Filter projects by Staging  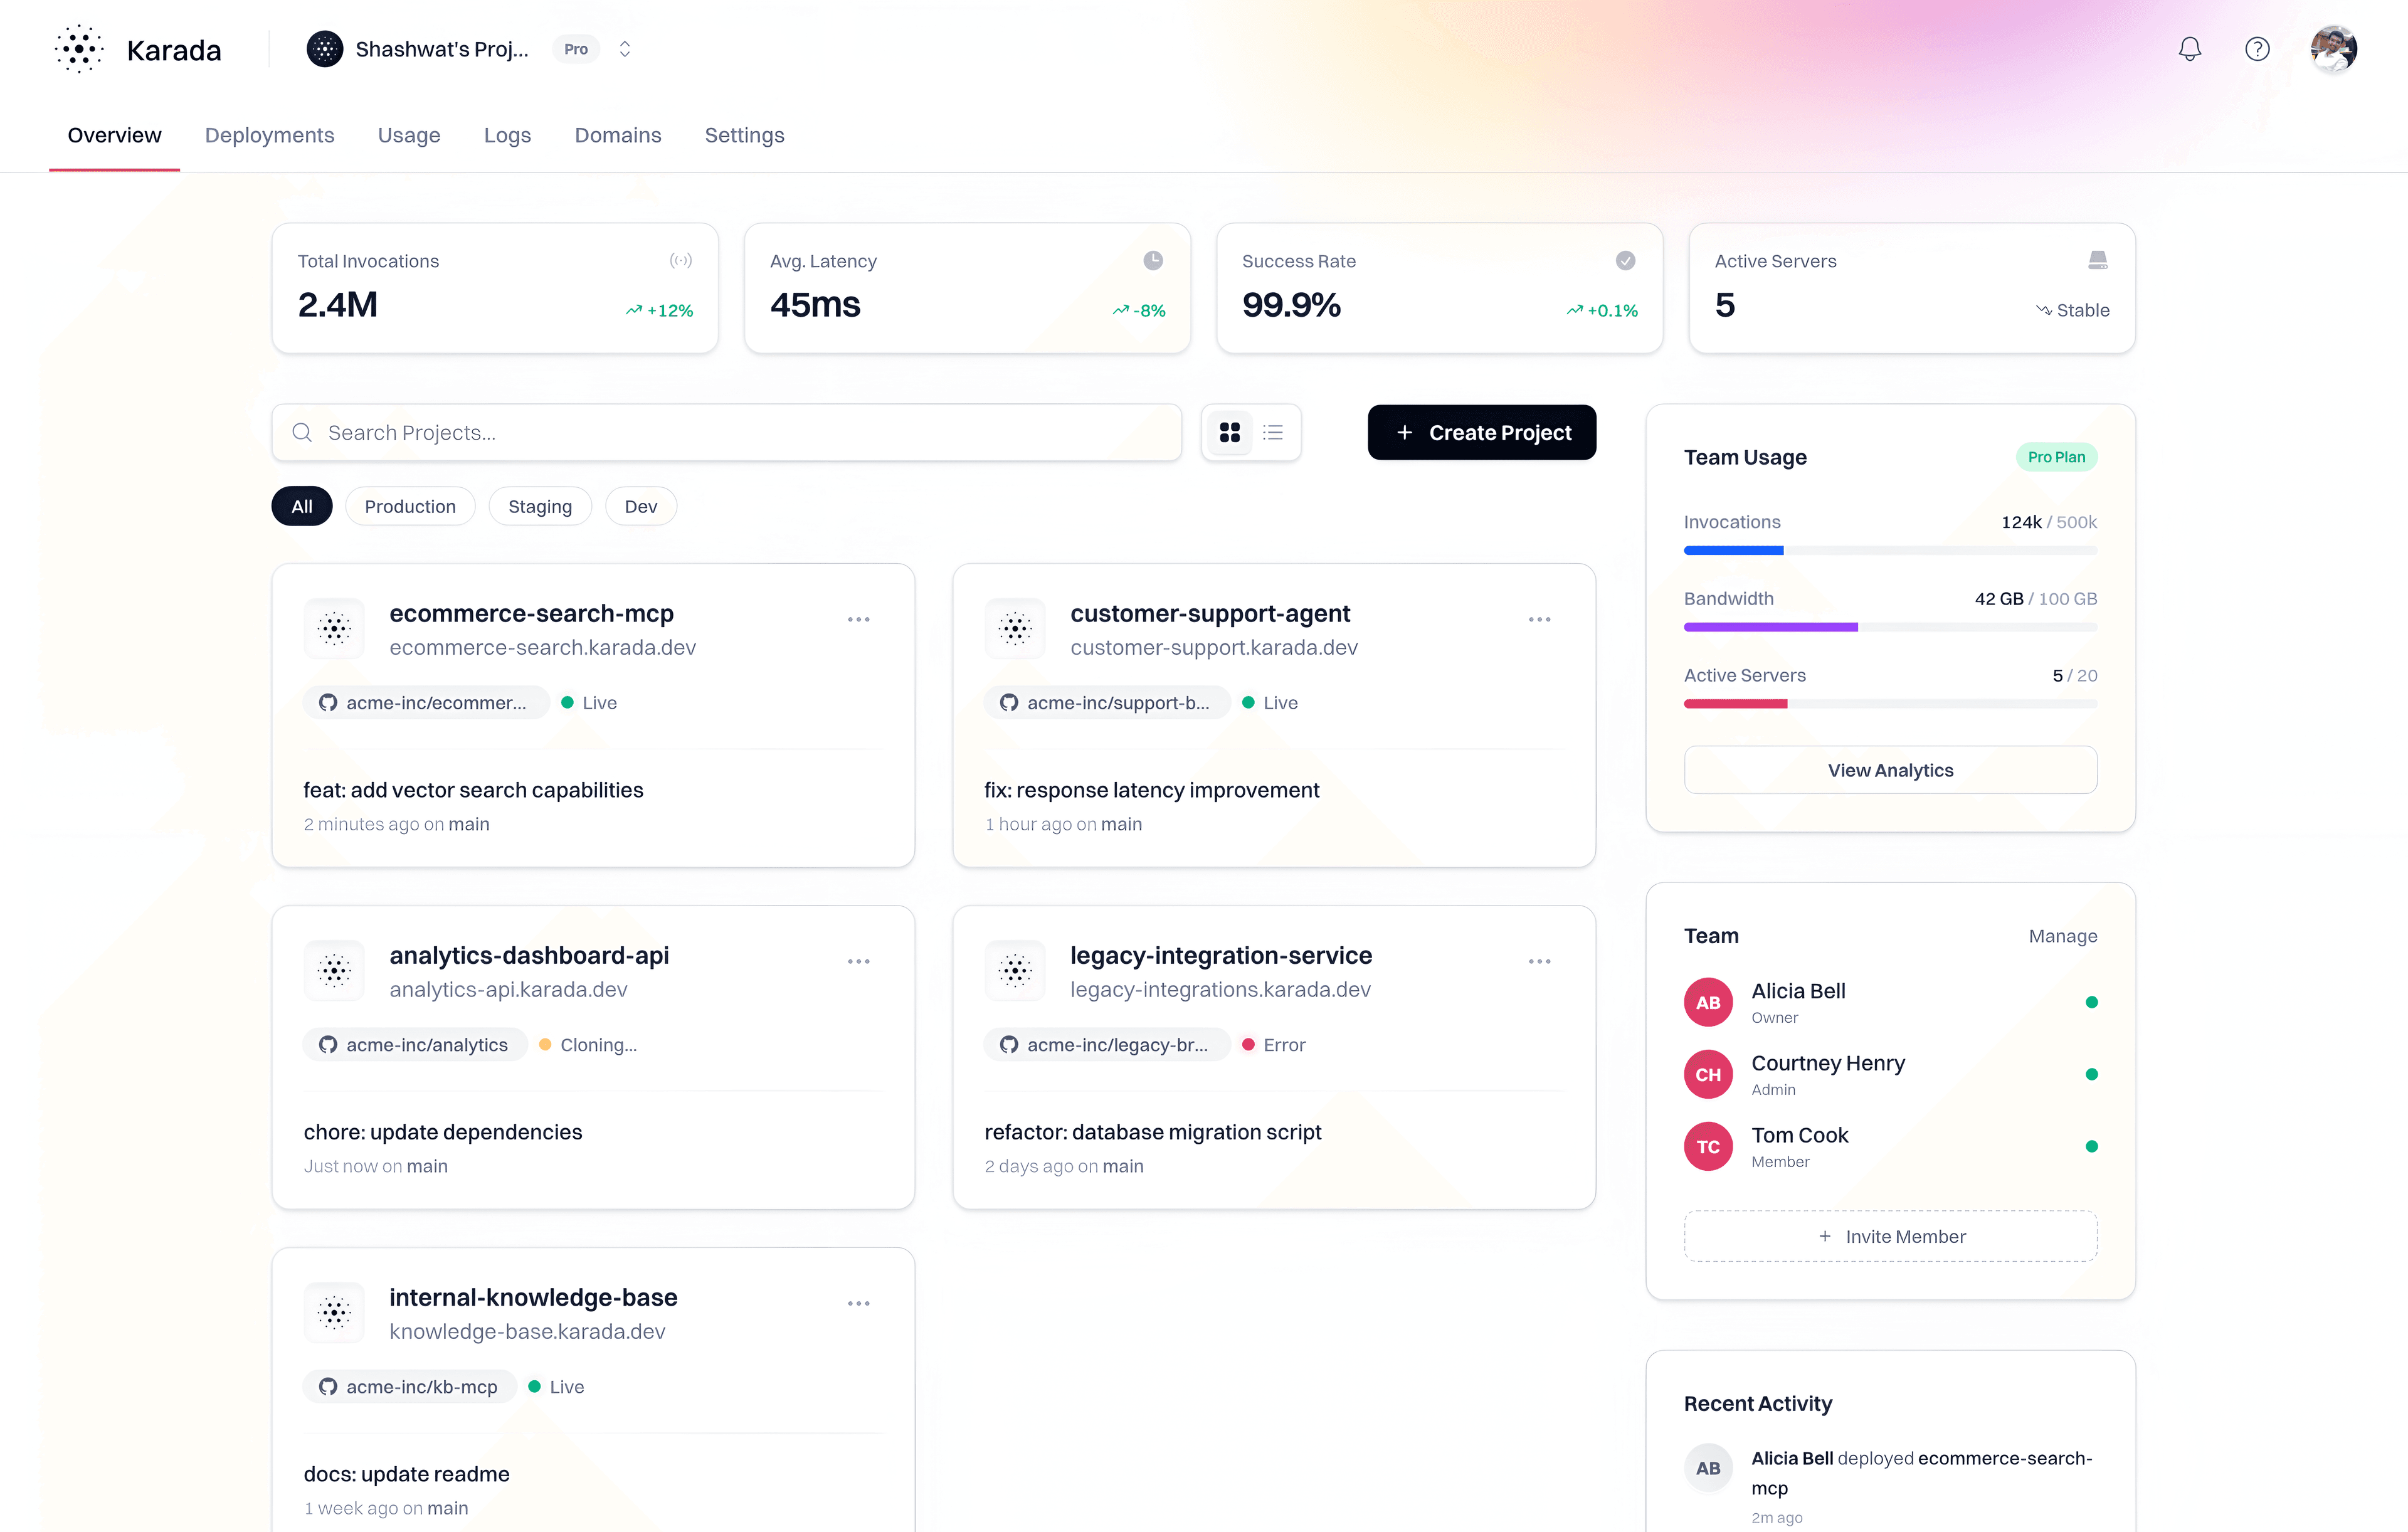[540, 506]
